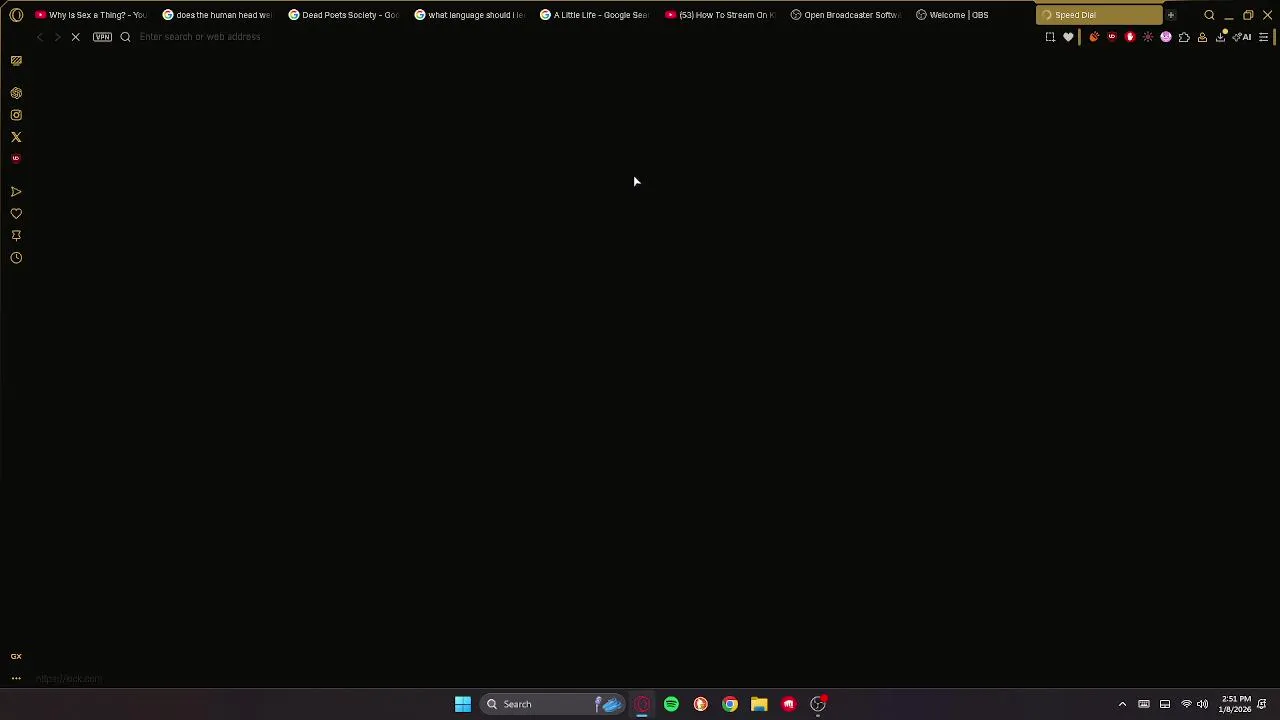Open the search-in-tabs magnifier icon
Viewport: 1280px width, 720px height.
tap(1209, 15)
